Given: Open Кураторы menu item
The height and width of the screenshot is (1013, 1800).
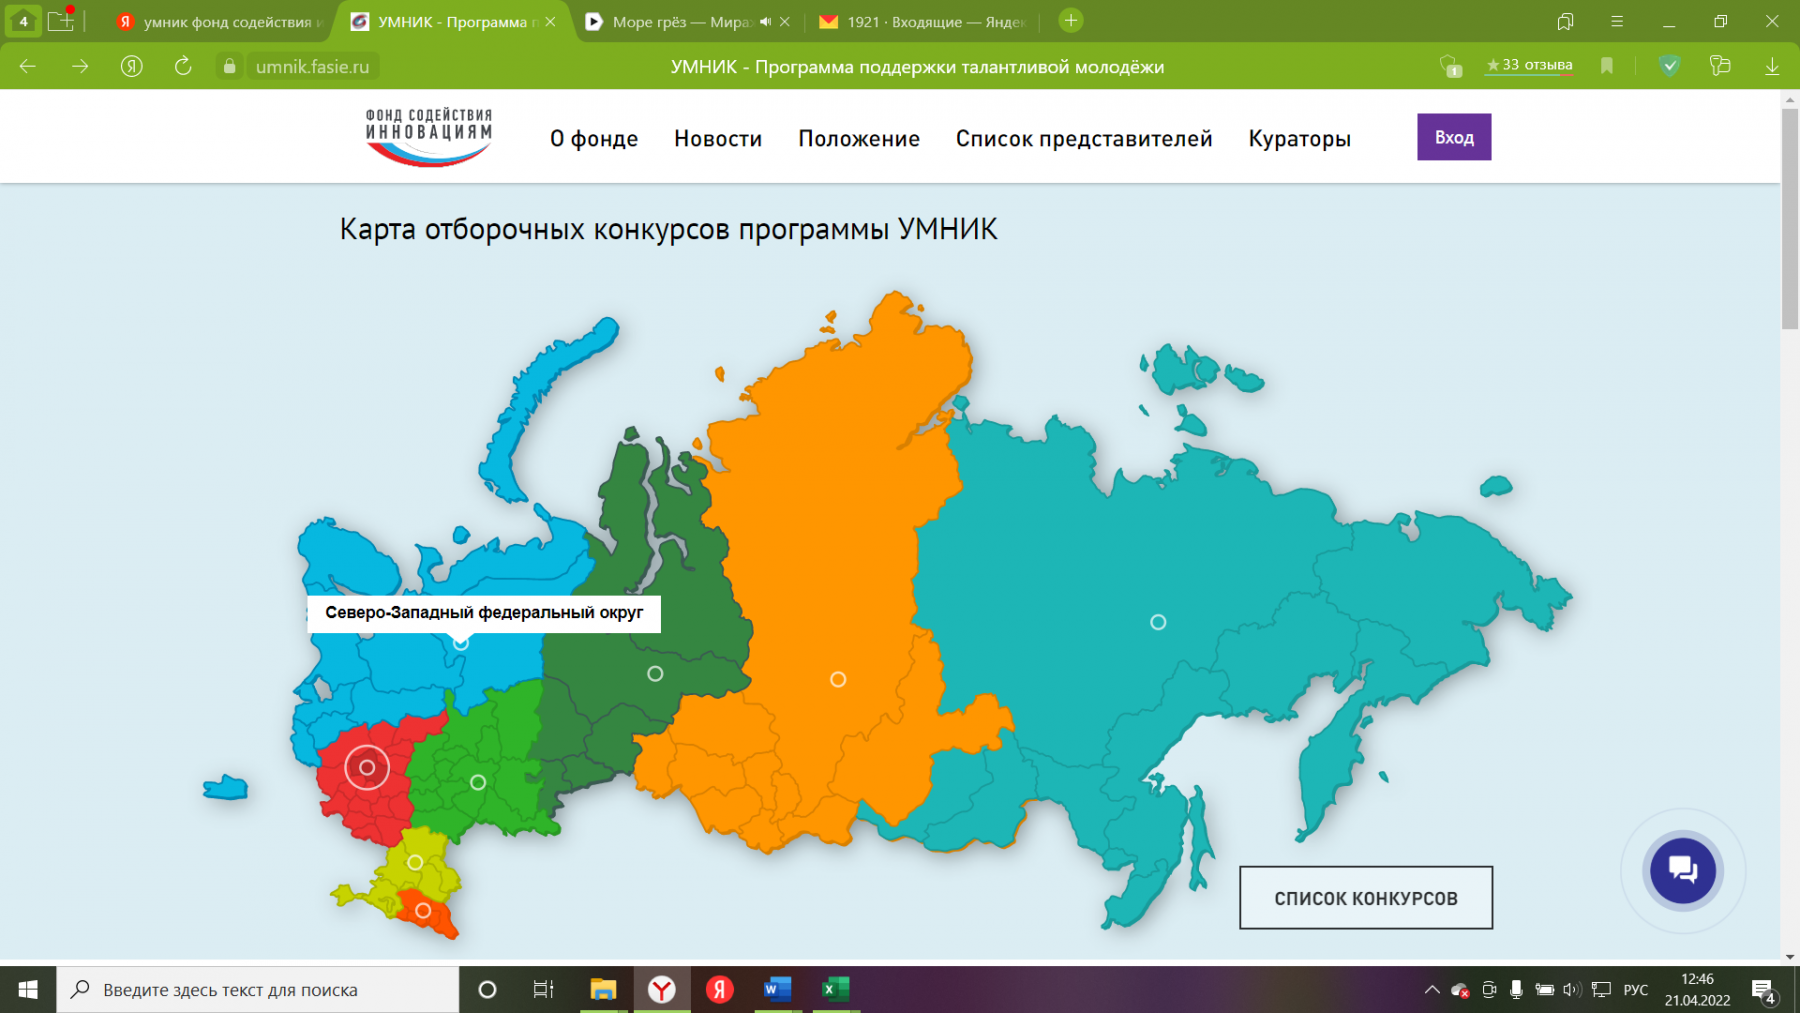Looking at the screenshot, I should click(1300, 138).
